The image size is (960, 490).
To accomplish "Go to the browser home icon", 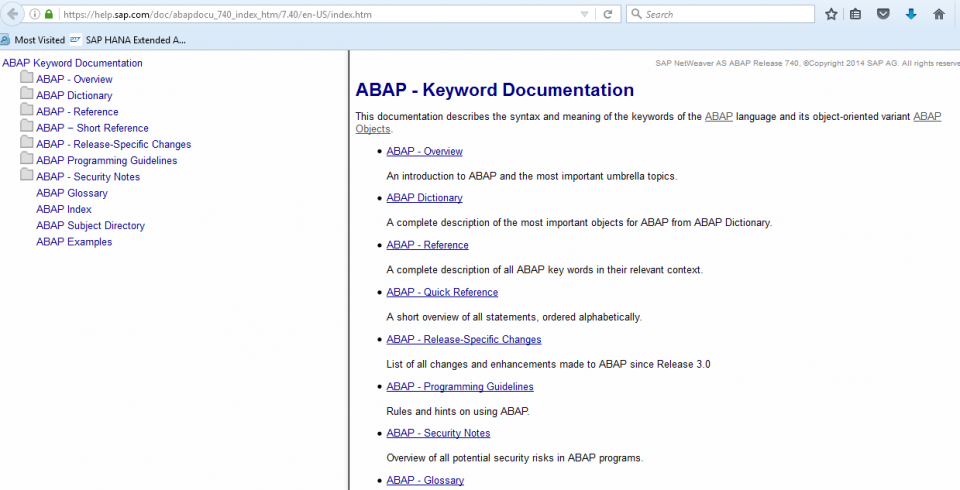I will [x=938, y=14].
